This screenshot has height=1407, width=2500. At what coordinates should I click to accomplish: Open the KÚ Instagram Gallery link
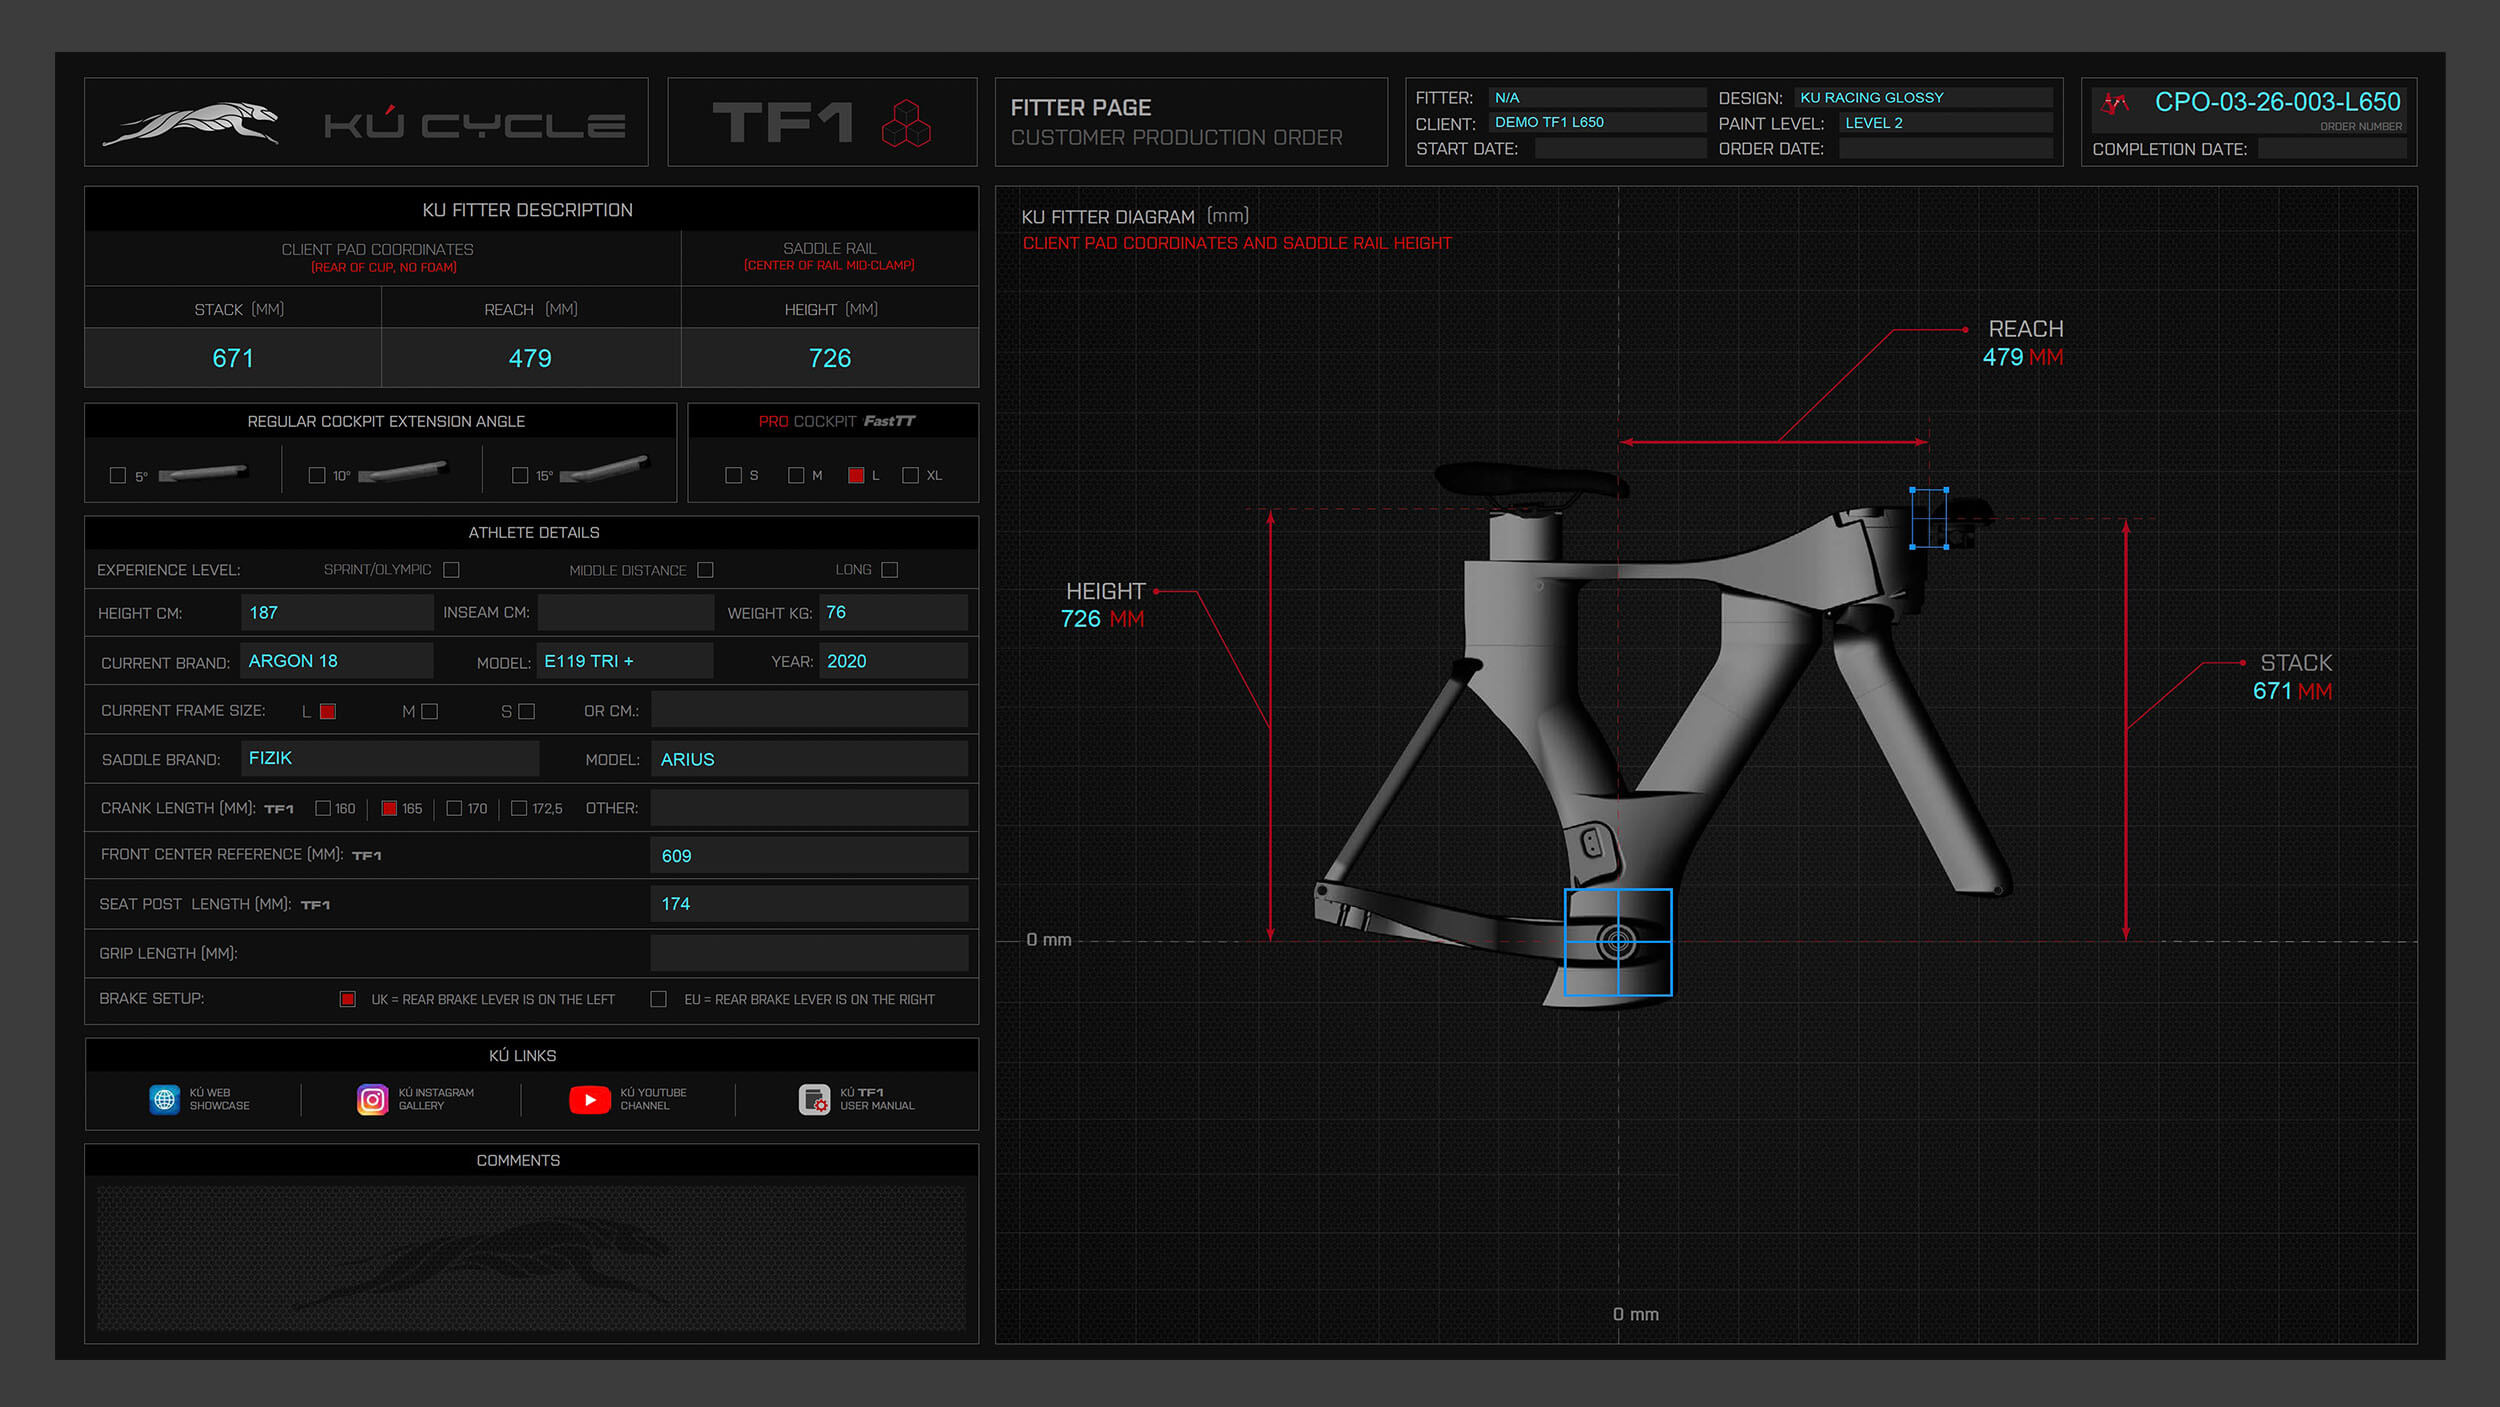point(436,1099)
